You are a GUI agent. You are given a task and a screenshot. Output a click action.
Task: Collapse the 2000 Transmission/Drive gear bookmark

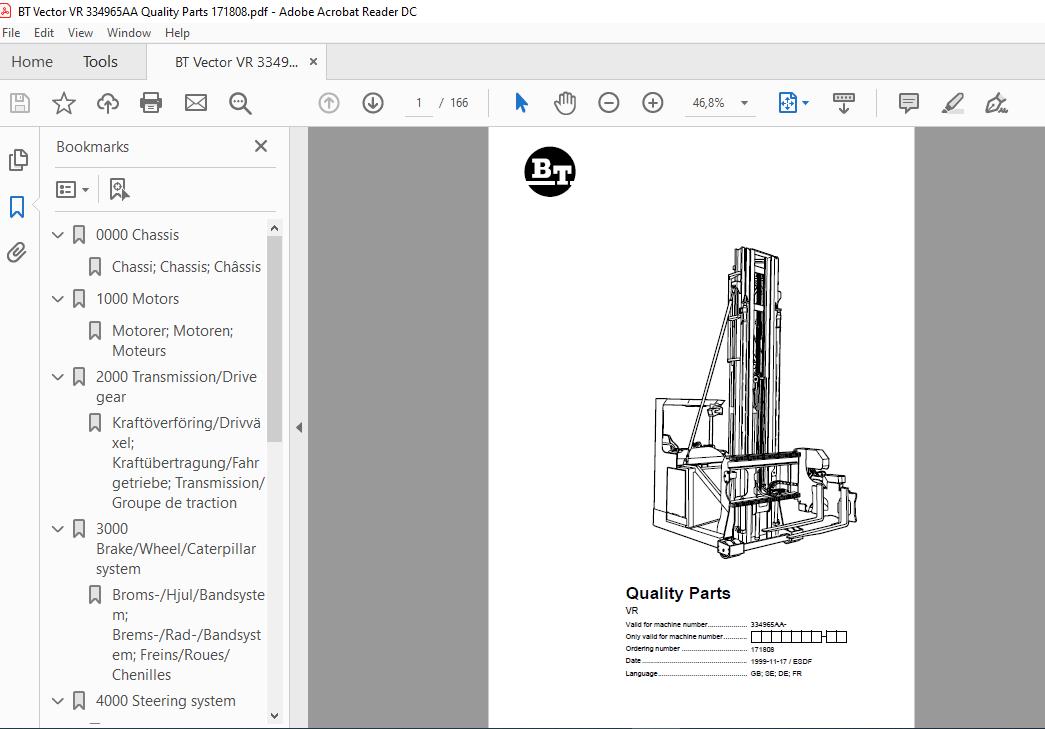(58, 377)
